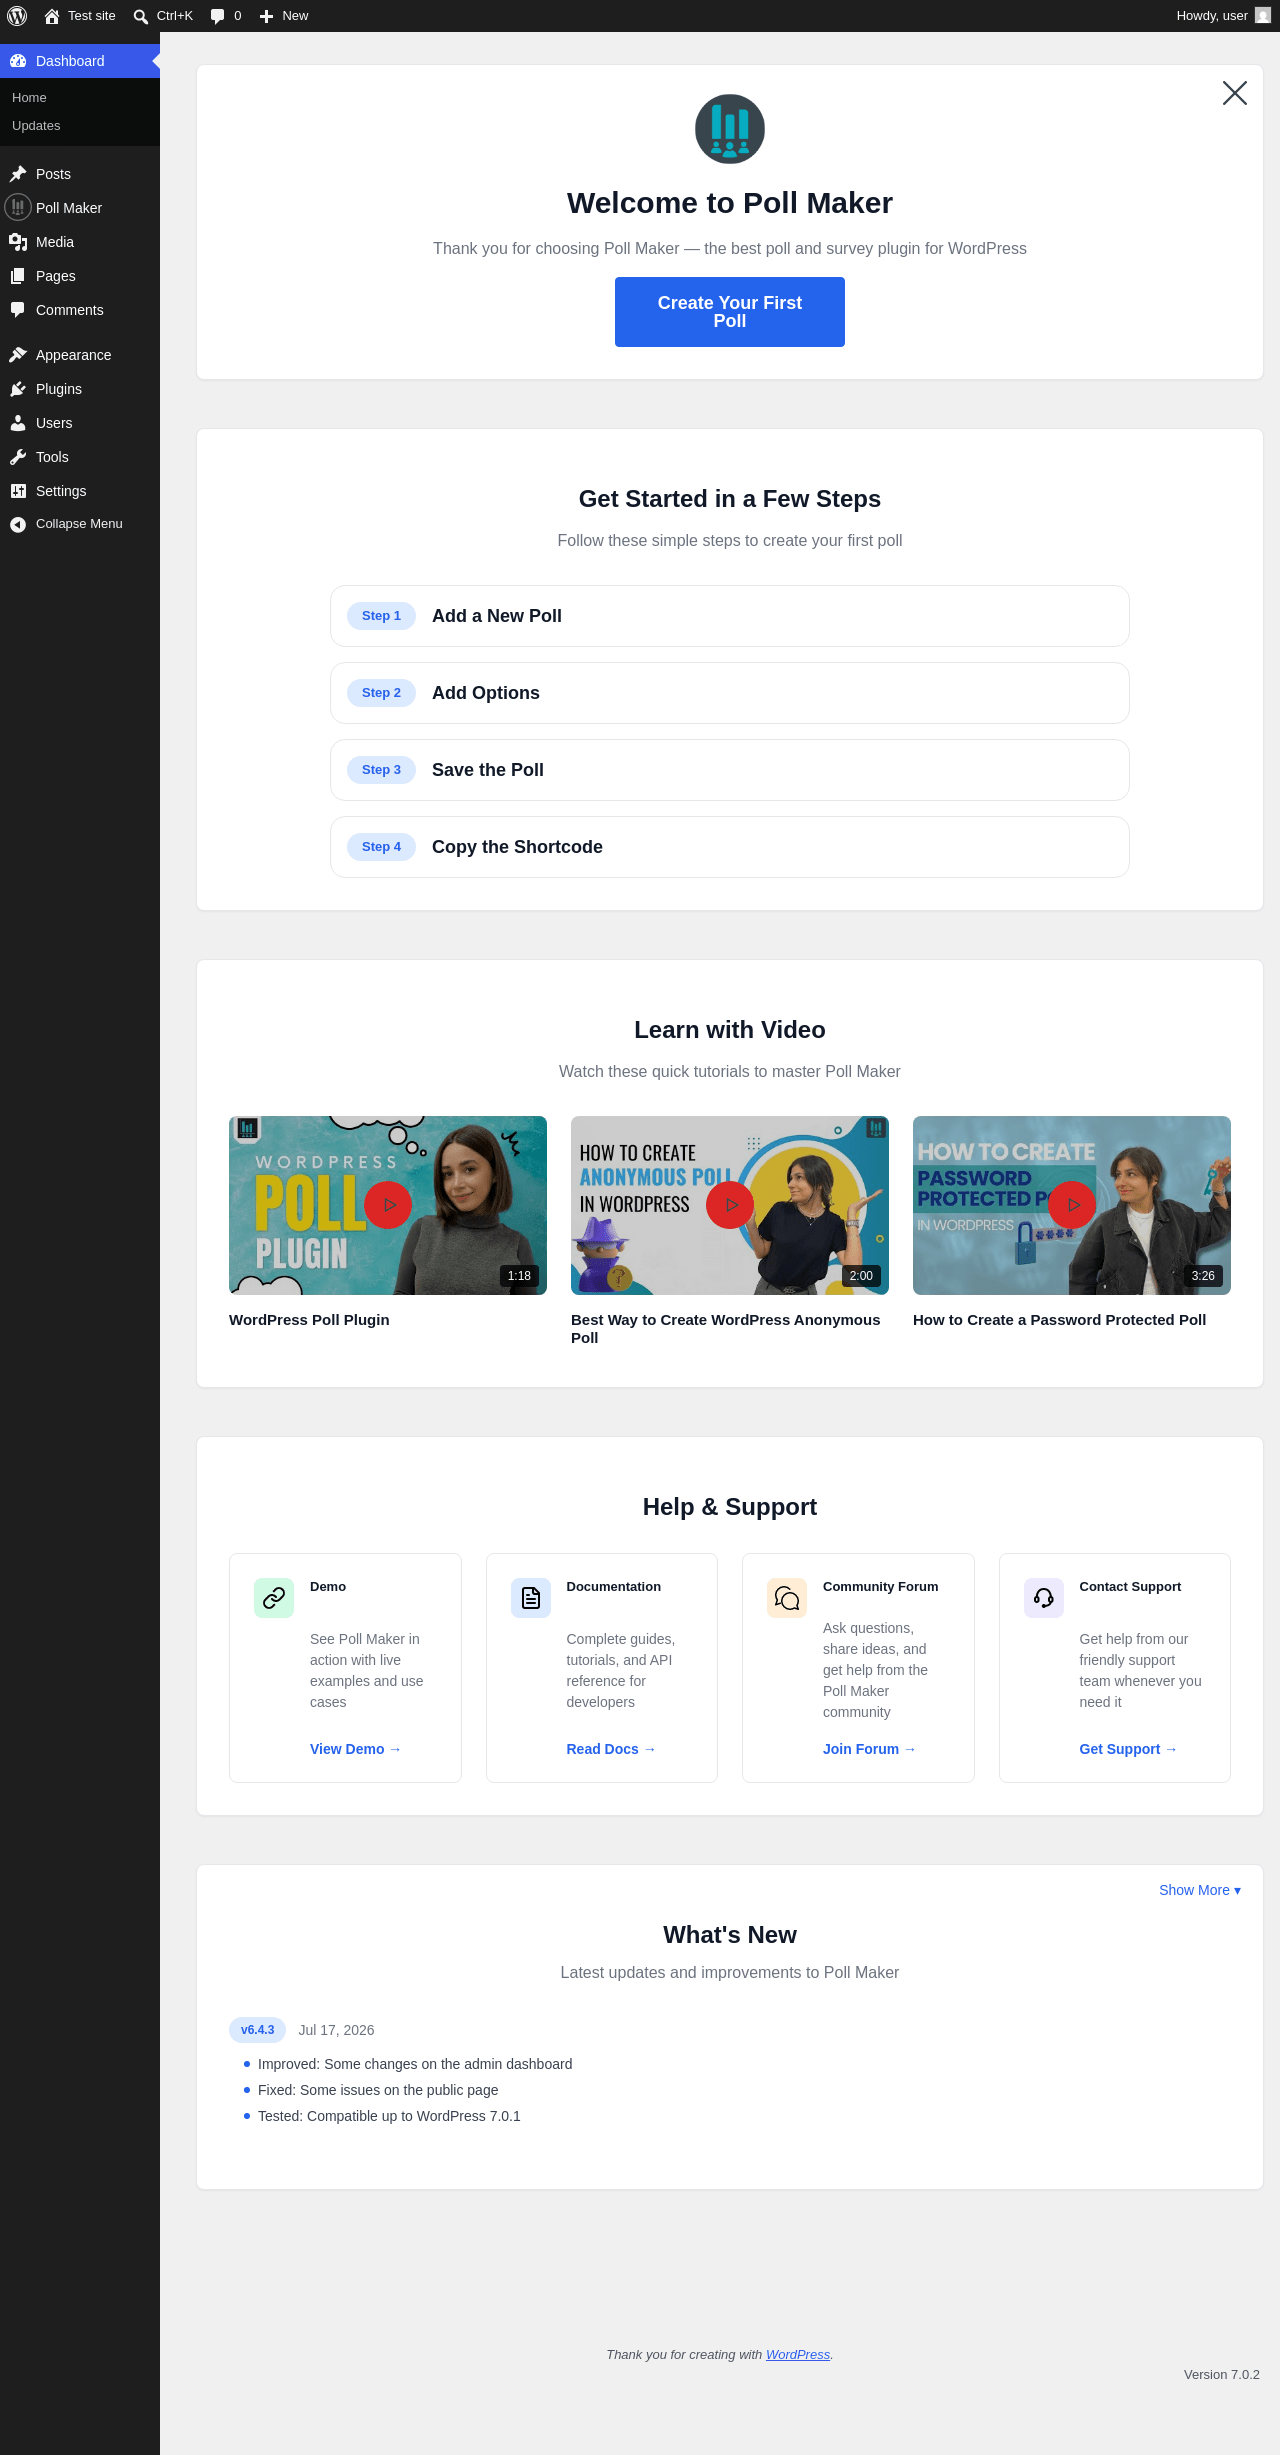Click the plus icon next to New
The width and height of the screenshot is (1280, 2455).
(x=267, y=16)
